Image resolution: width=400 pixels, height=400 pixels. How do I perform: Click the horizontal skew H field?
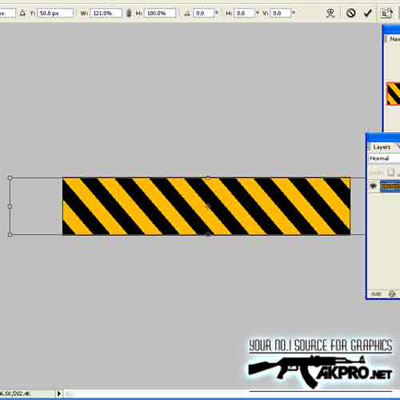(245, 13)
